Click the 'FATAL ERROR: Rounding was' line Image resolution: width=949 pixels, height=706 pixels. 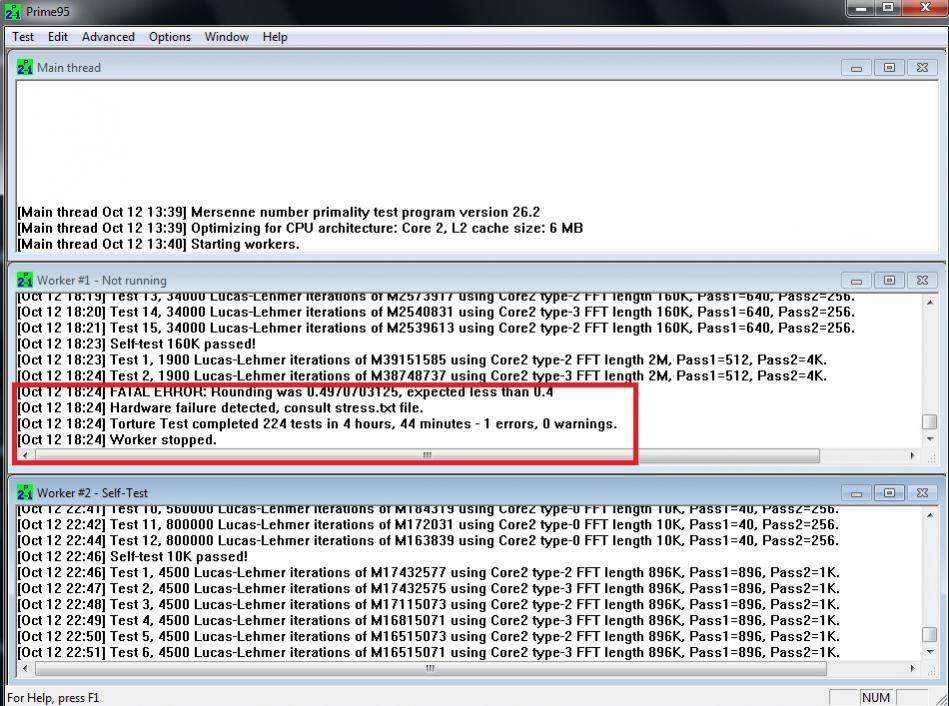(285, 392)
